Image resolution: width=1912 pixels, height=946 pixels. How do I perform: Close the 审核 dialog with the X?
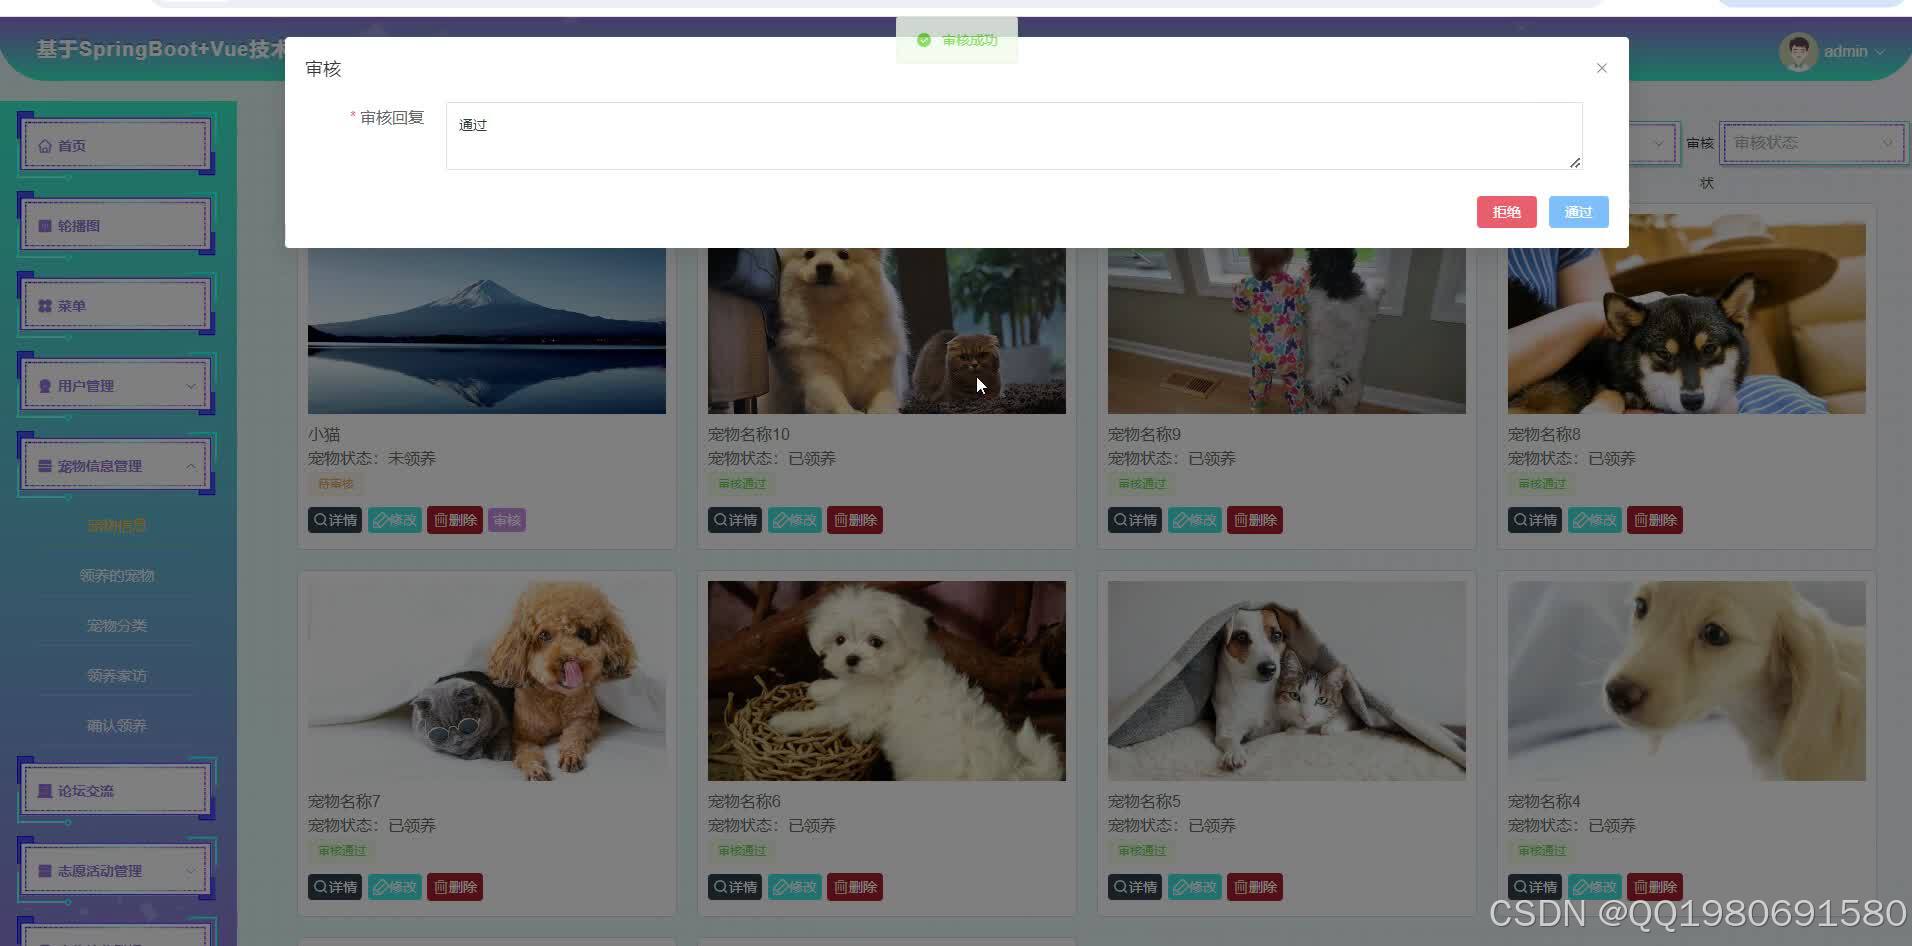pos(1601,68)
